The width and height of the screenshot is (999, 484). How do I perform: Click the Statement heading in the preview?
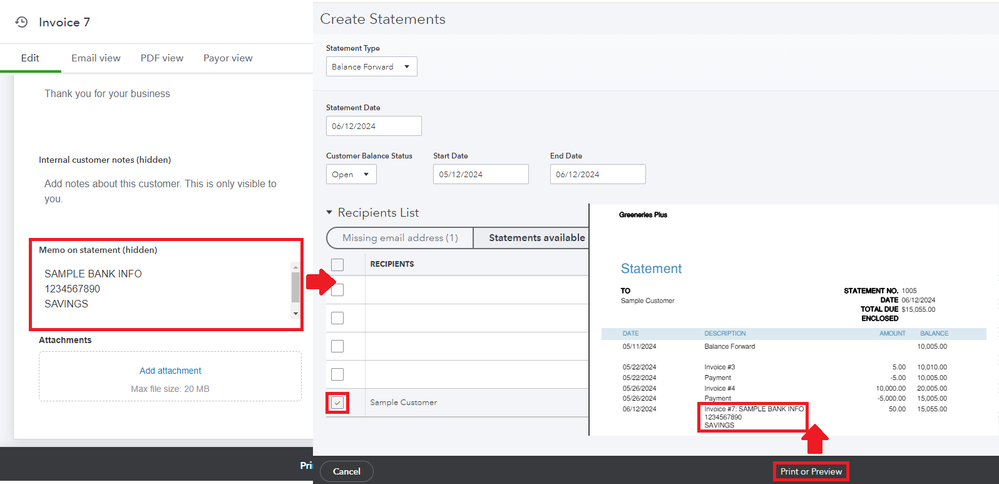tap(651, 269)
